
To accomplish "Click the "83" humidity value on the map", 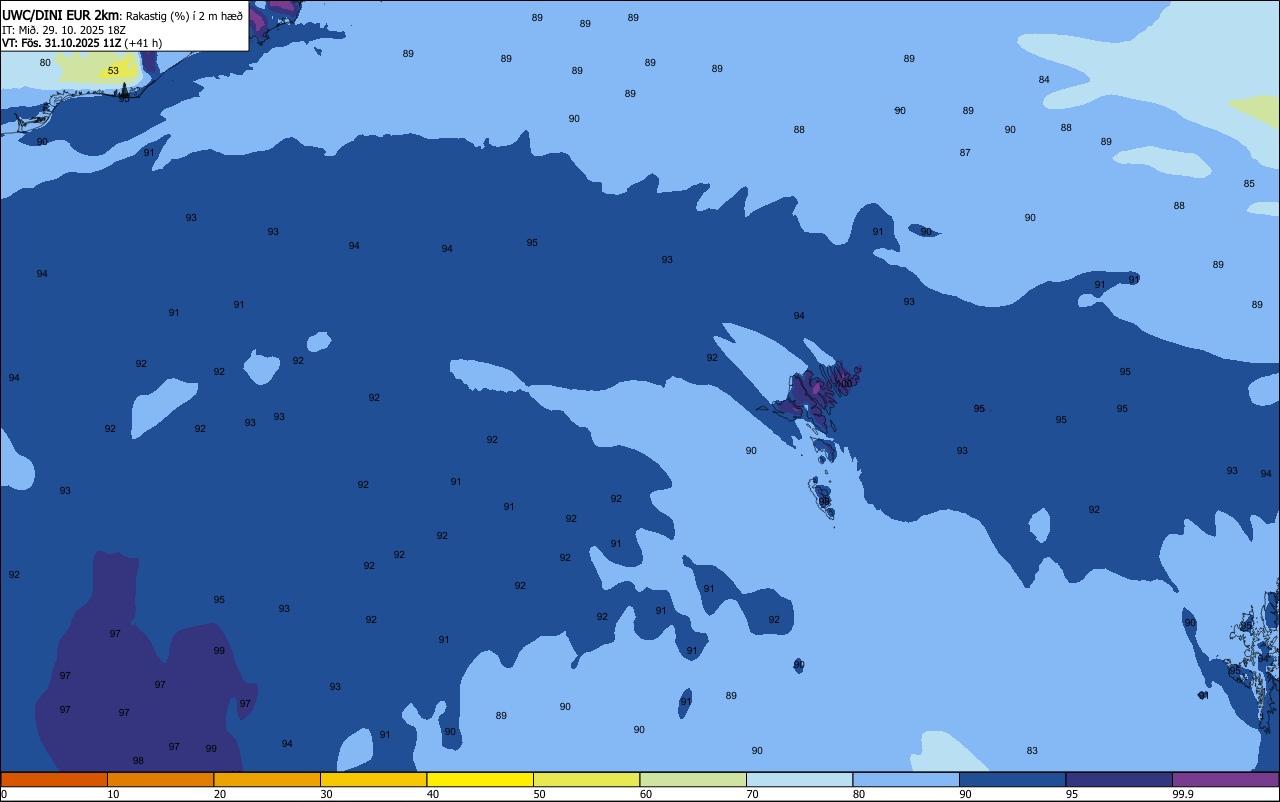I will tap(1032, 751).
